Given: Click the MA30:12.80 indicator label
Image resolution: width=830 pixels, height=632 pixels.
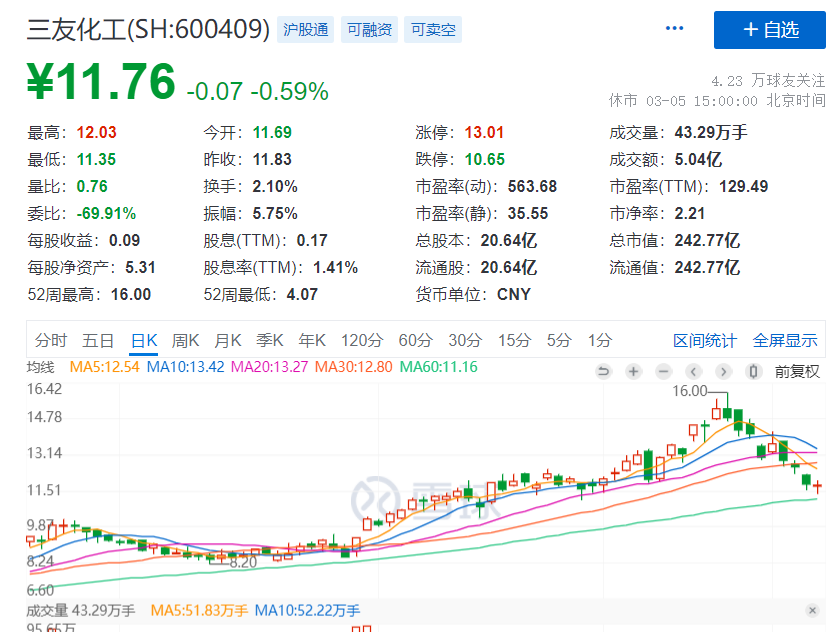Looking at the screenshot, I should pos(354,367).
